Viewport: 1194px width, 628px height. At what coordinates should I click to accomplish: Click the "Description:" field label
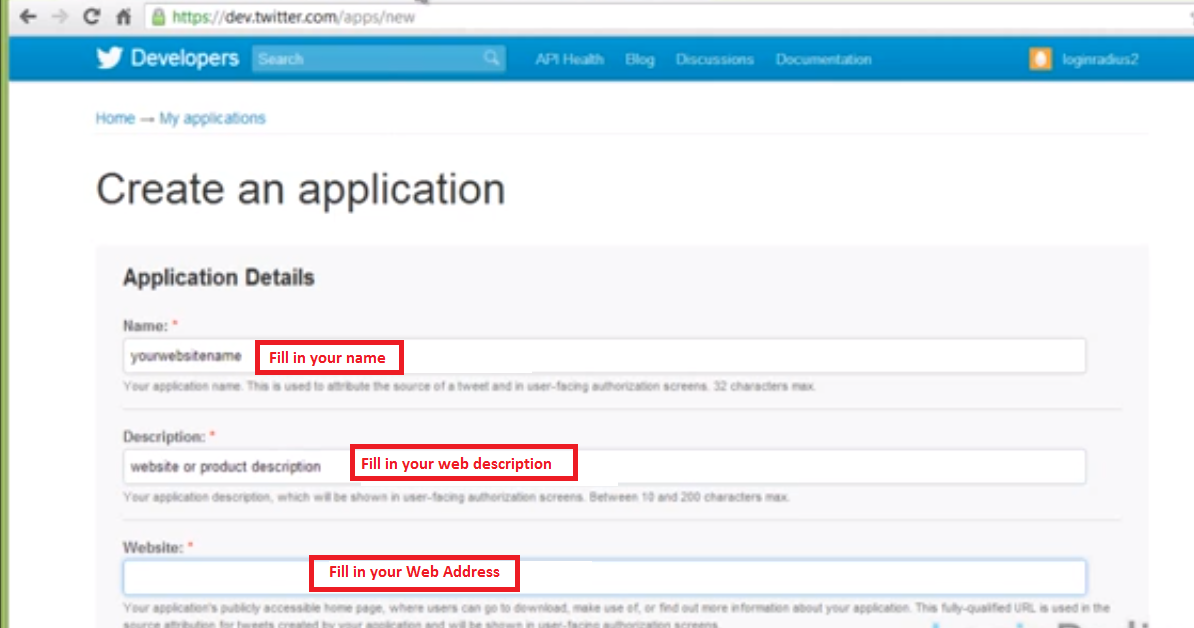(164, 437)
